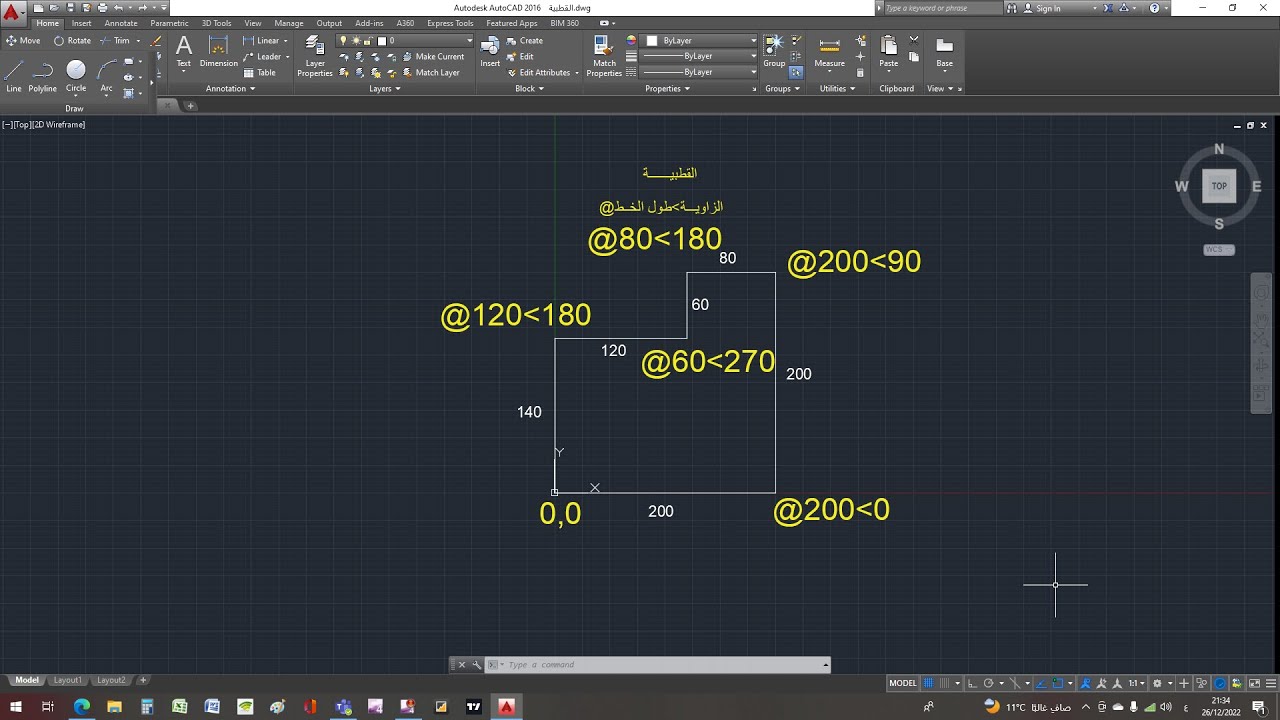This screenshot has width=1280, height=720.
Task: Expand the Properties panel
Action: click(668, 88)
